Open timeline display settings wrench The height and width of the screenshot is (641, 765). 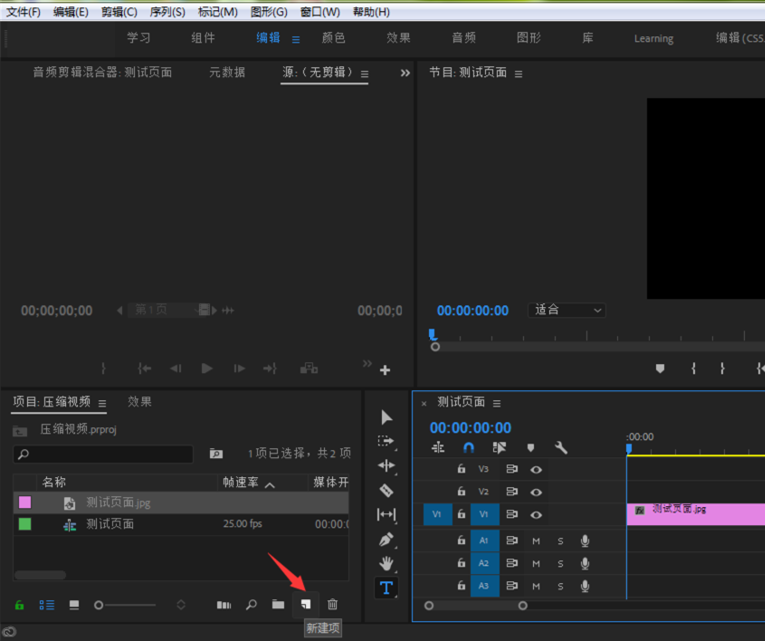561,448
